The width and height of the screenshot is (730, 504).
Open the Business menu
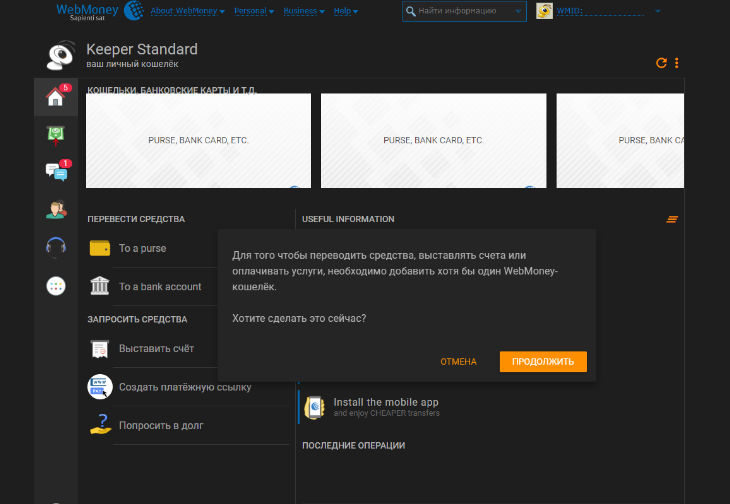304,11
